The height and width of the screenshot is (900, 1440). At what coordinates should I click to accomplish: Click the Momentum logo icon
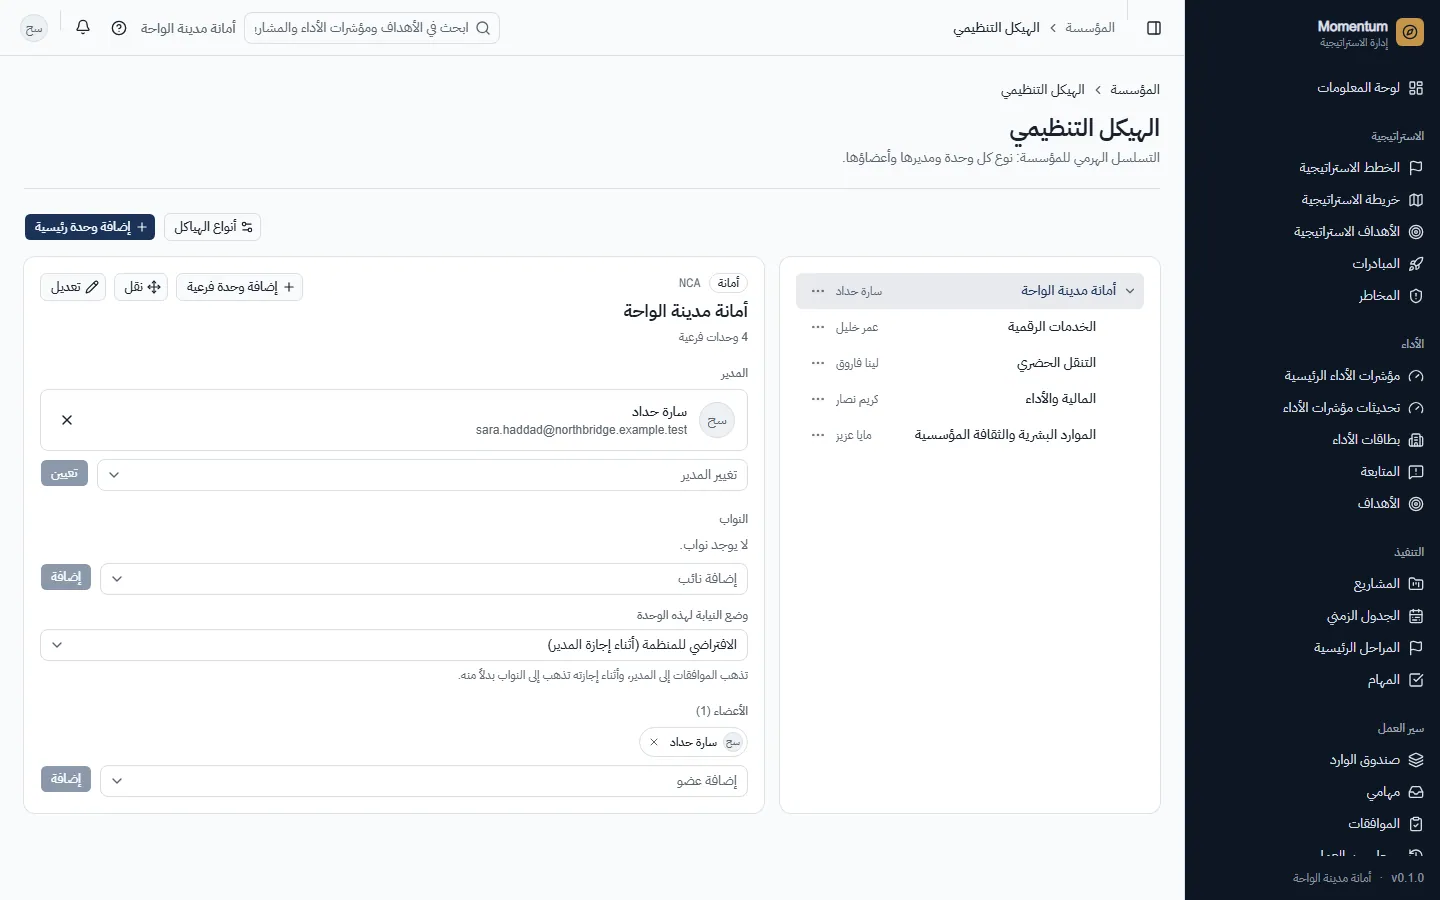pos(1410,32)
